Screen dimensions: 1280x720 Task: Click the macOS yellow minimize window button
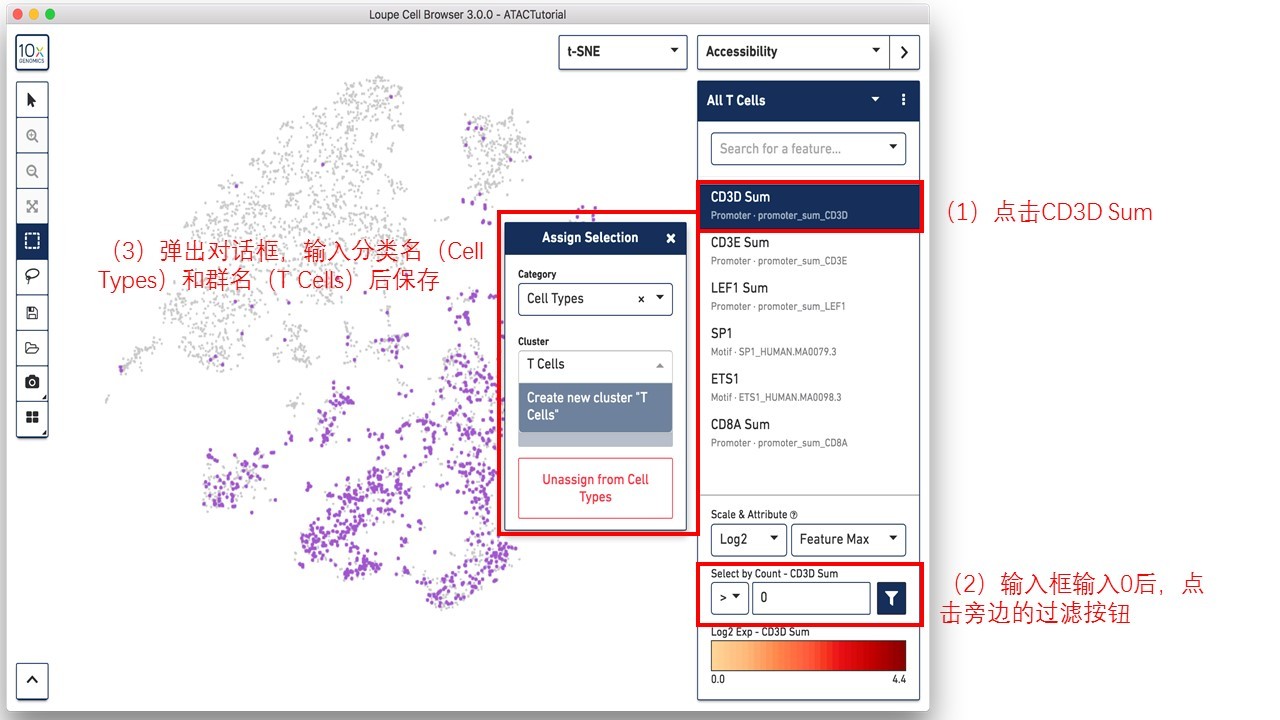coord(34,15)
